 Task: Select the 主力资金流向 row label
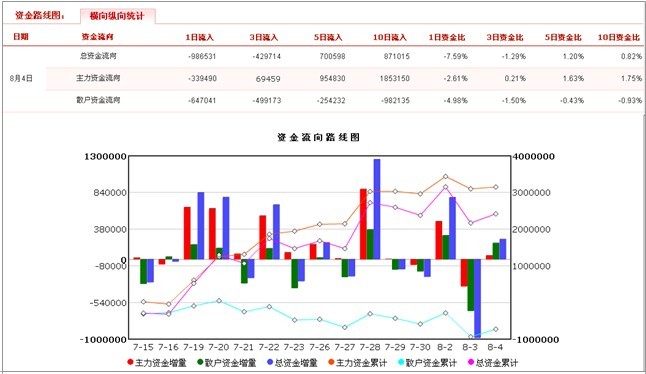pyautogui.click(x=98, y=78)
